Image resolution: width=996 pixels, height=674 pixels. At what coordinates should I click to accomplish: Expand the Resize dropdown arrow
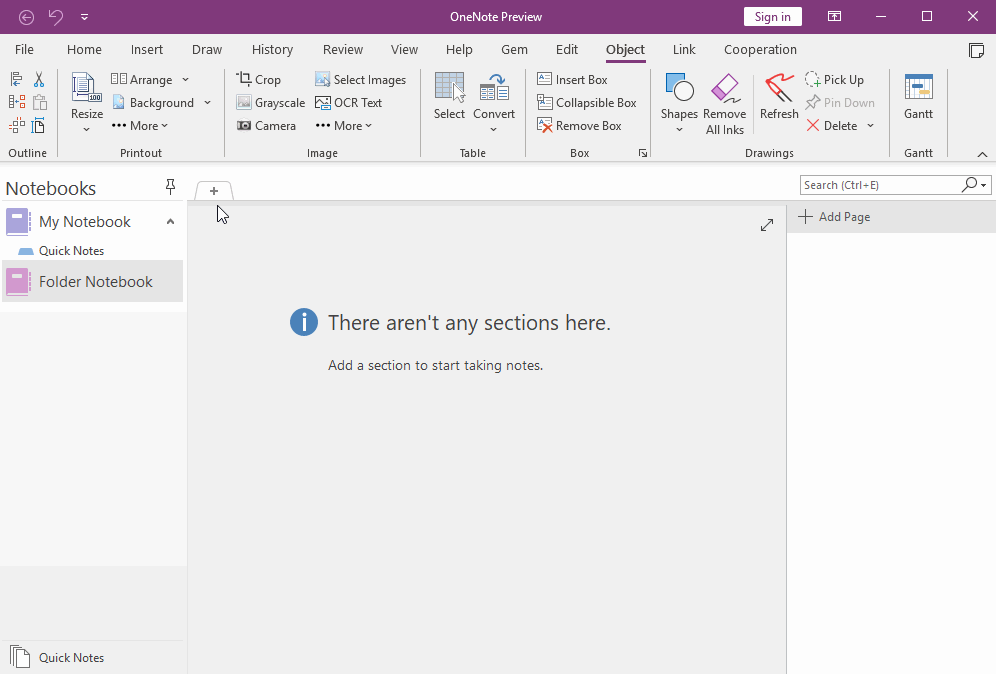pyautogui.click(x=87, y=130)
